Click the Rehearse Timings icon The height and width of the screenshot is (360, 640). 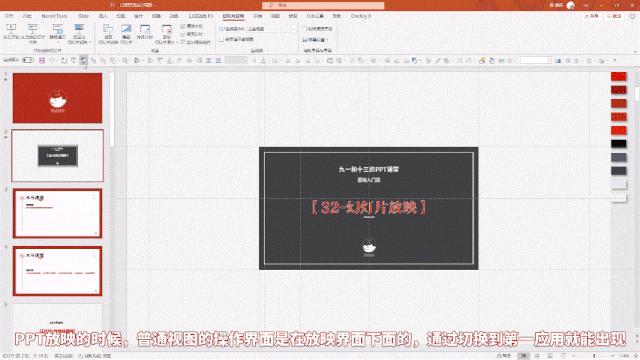(x=144, y=32)
